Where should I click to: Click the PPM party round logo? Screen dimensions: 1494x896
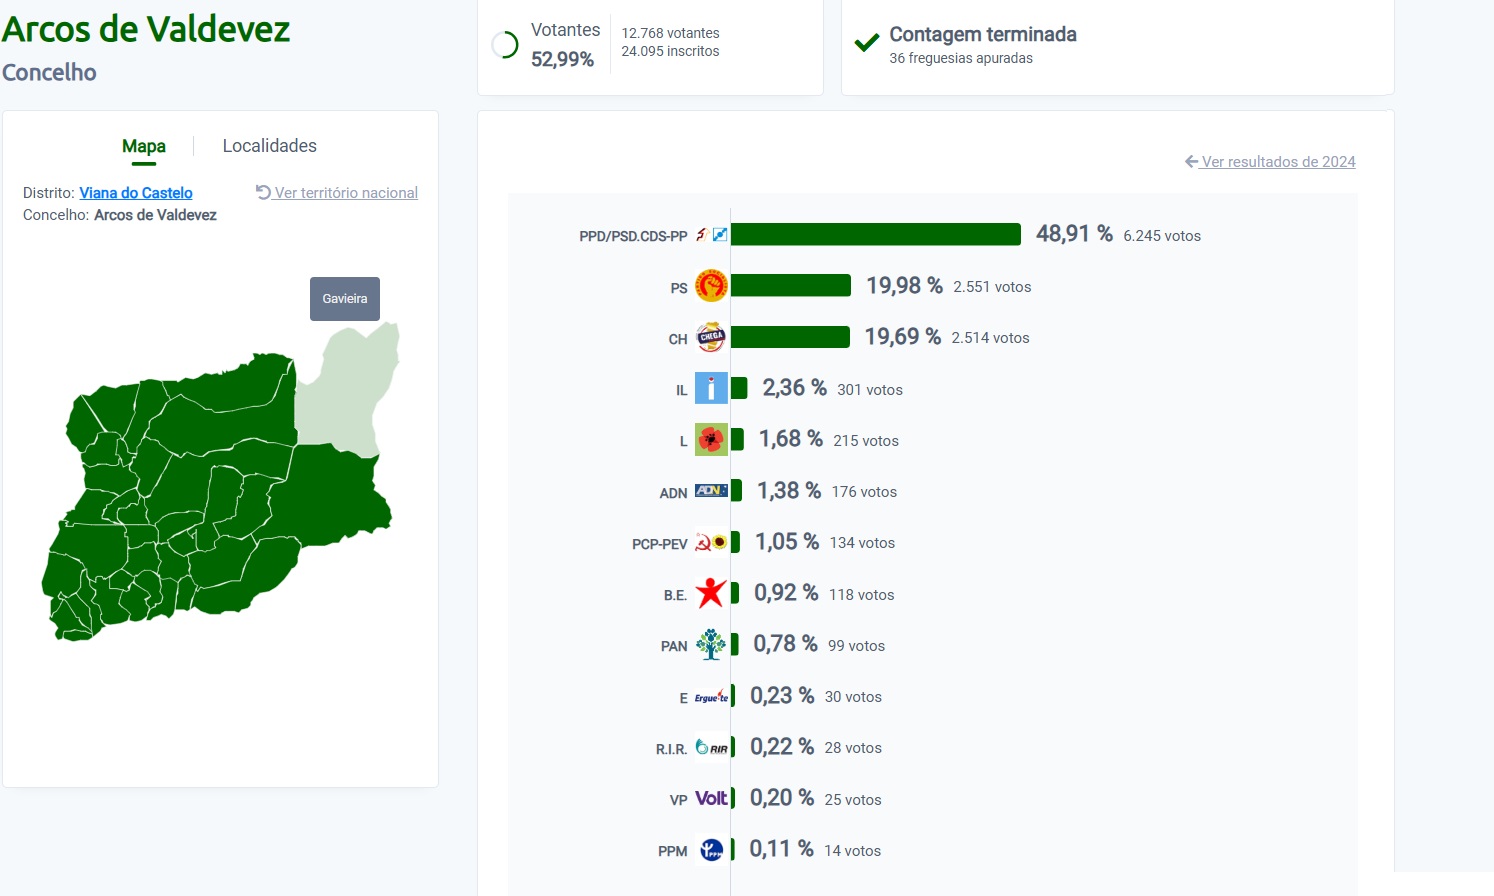pyautogui.click(x=711, y=850)
